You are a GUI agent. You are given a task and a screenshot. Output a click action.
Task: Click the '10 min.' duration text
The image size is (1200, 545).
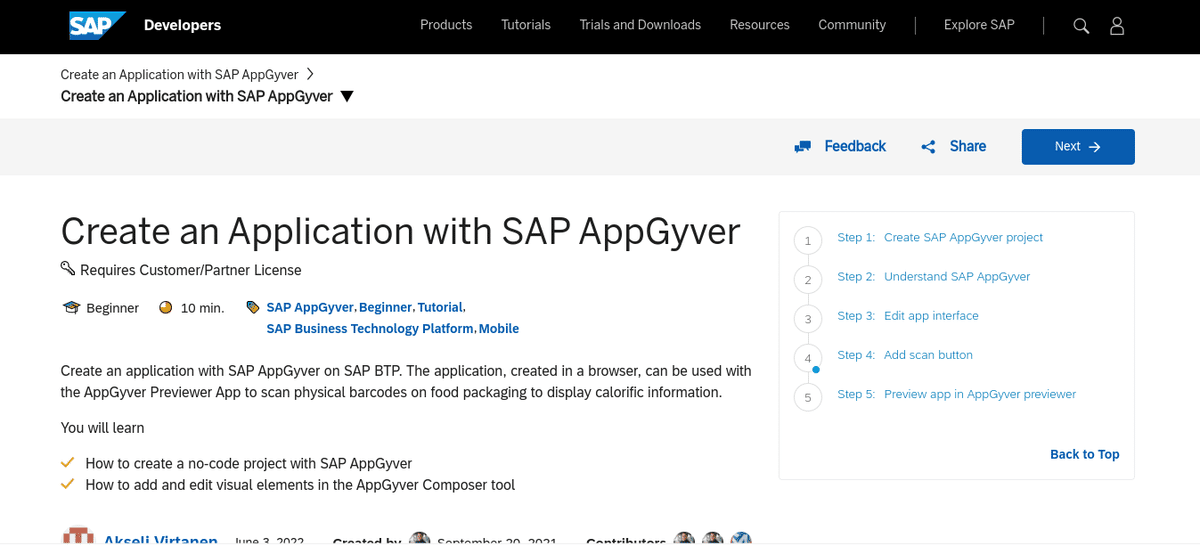click(x=203, y=308)
